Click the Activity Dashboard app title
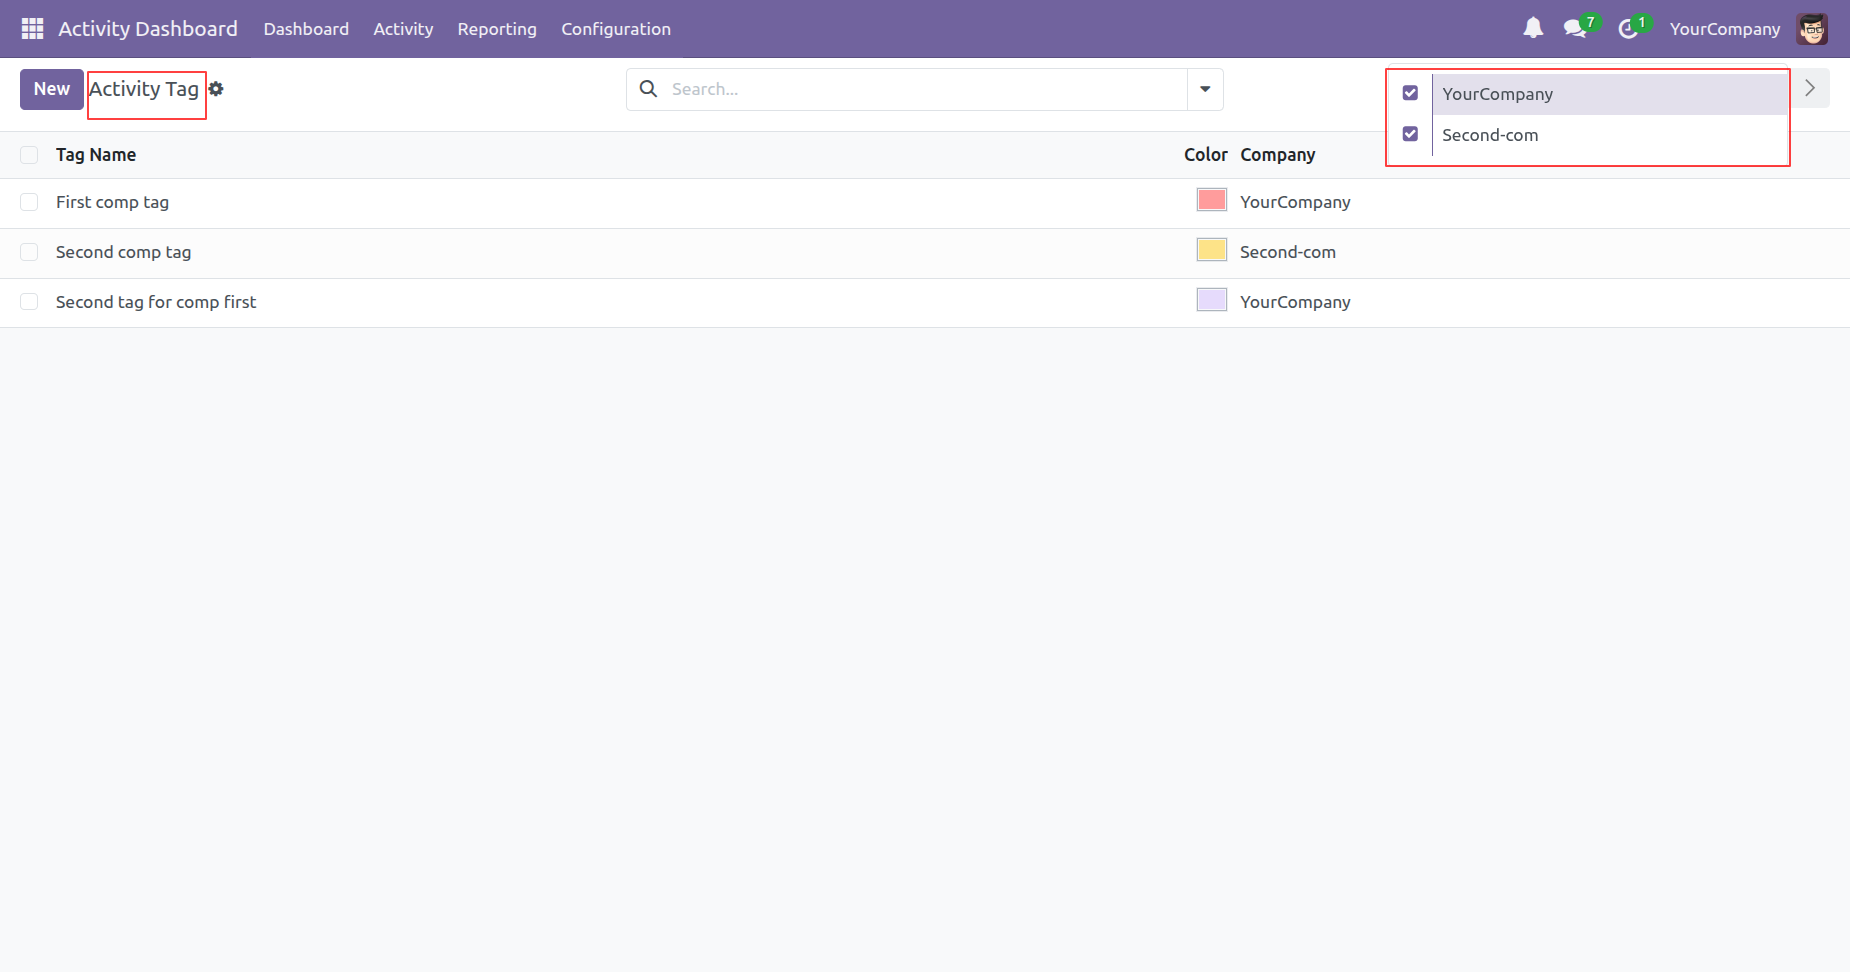This screenshot has height=972, width=1850. [148, 29]
